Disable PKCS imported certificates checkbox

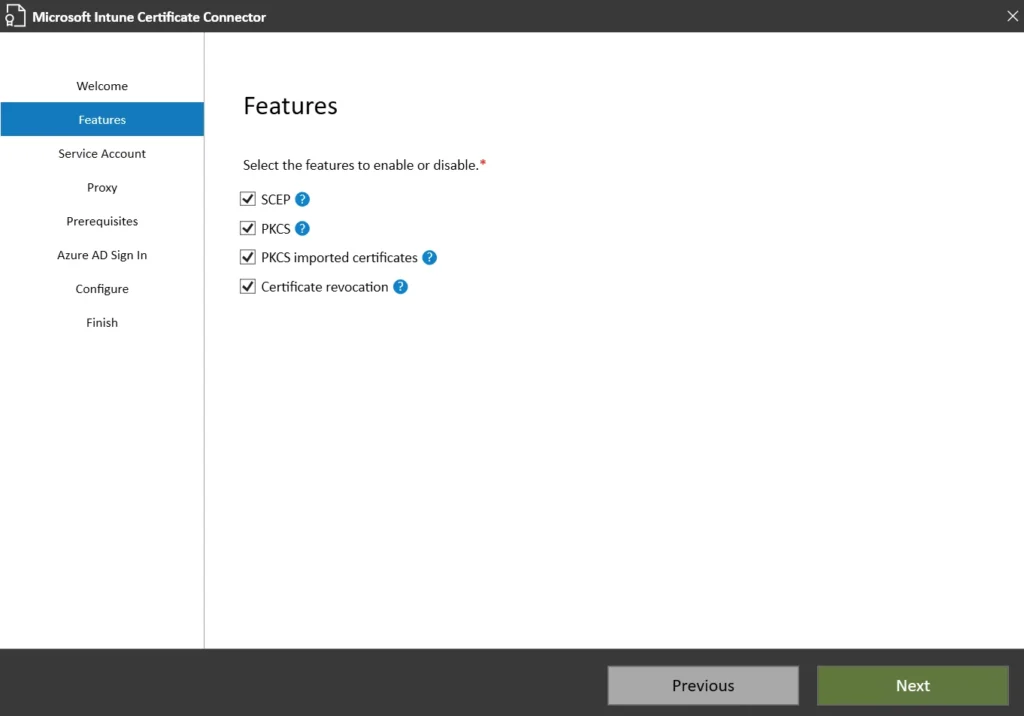(248, 258)
